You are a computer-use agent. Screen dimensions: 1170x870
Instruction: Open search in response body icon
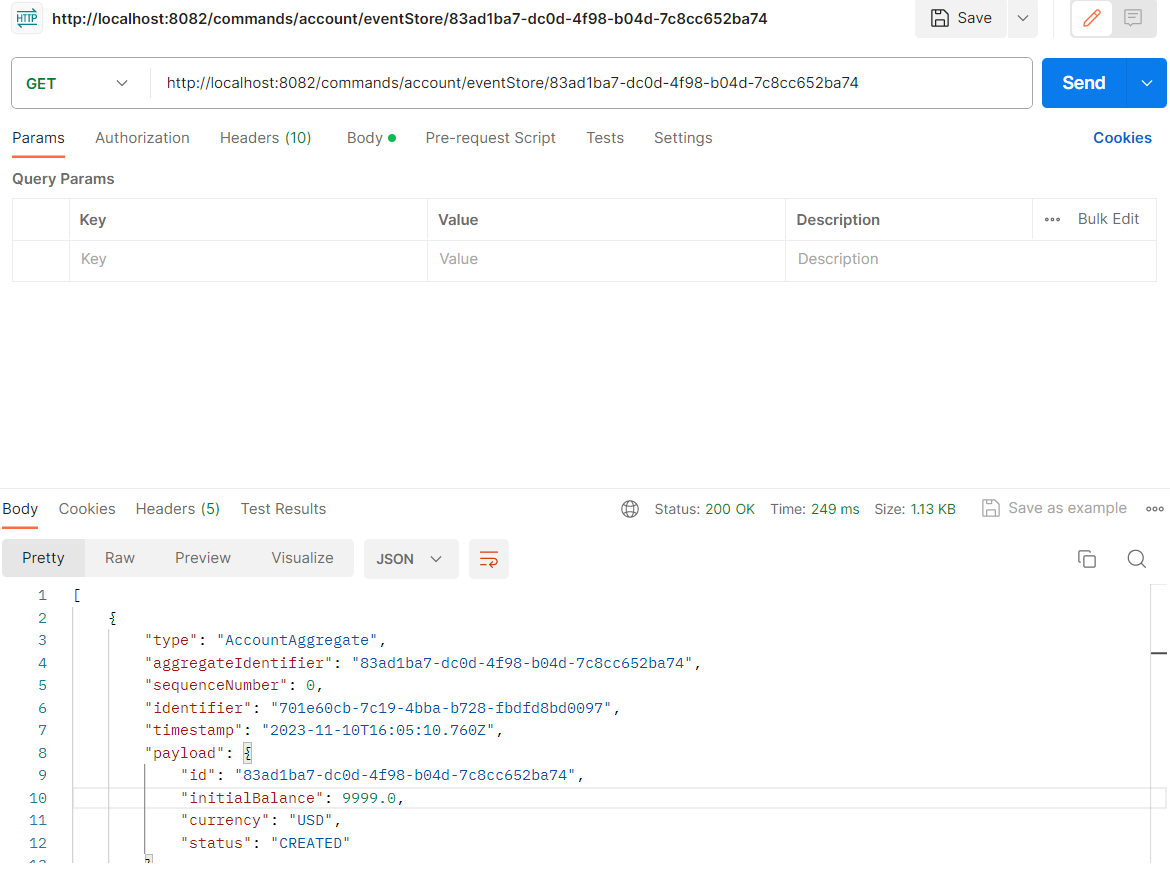(1136, 559)
